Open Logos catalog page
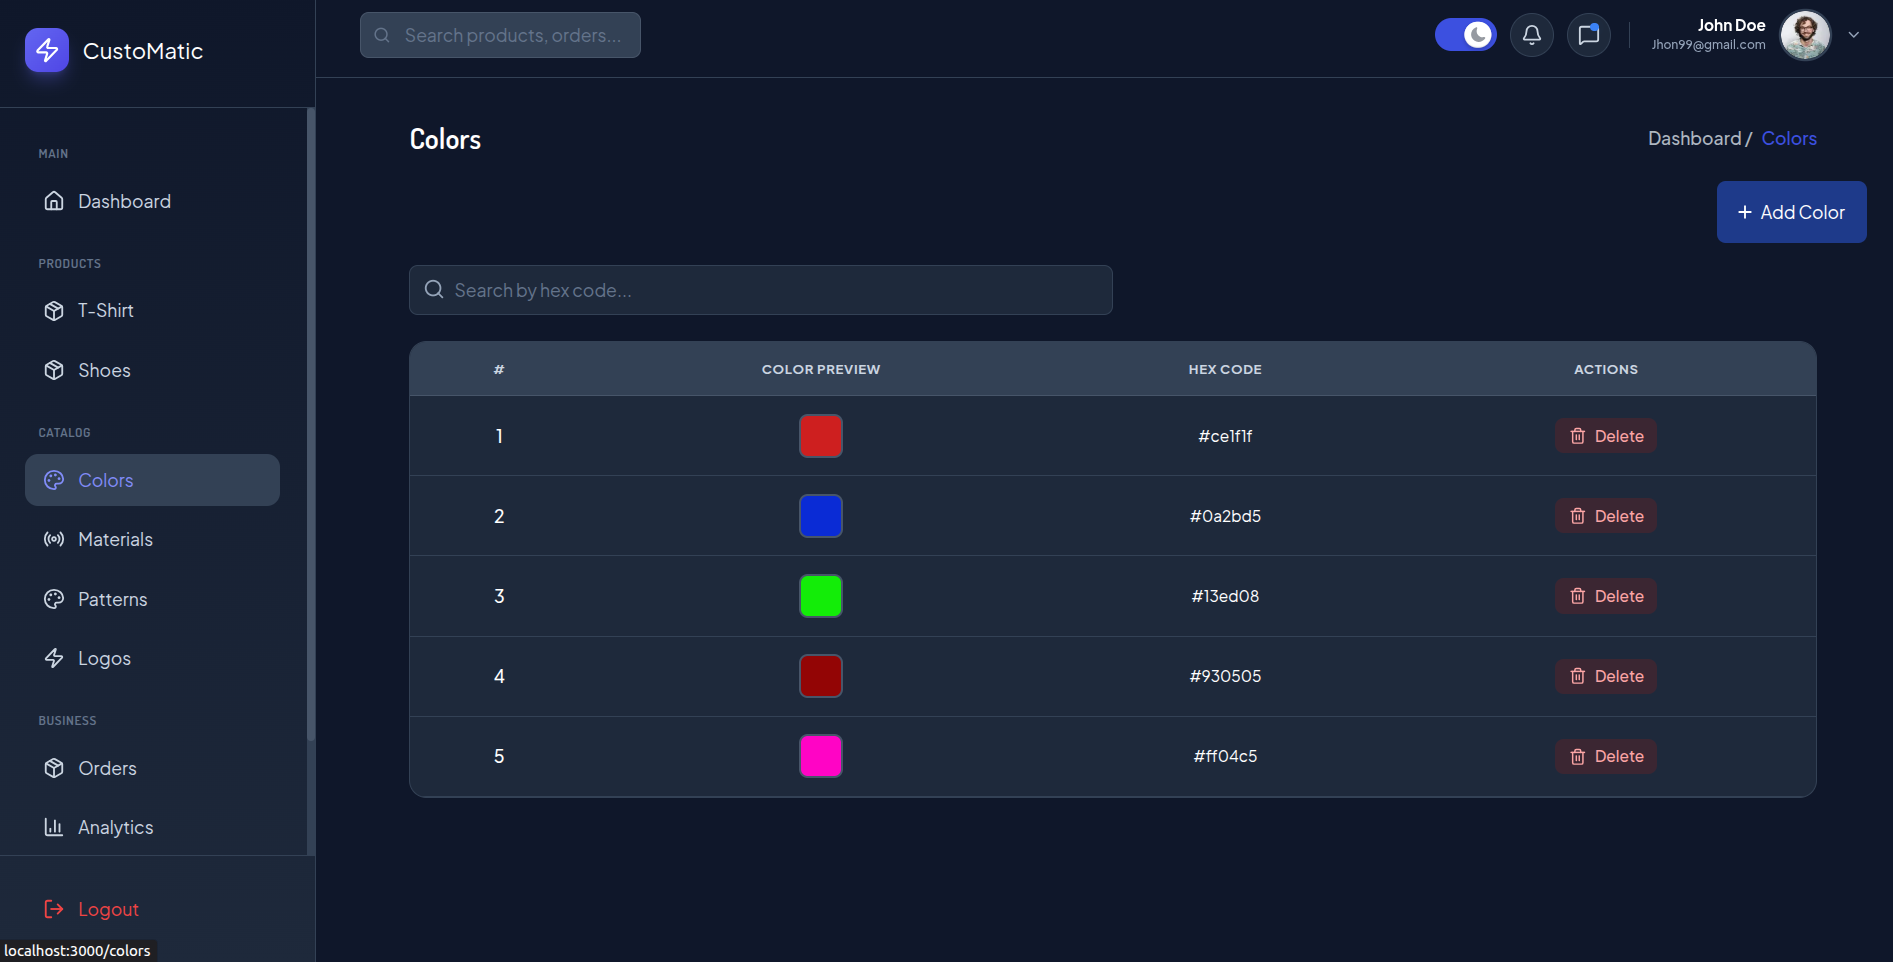 (x=152, y=658)
